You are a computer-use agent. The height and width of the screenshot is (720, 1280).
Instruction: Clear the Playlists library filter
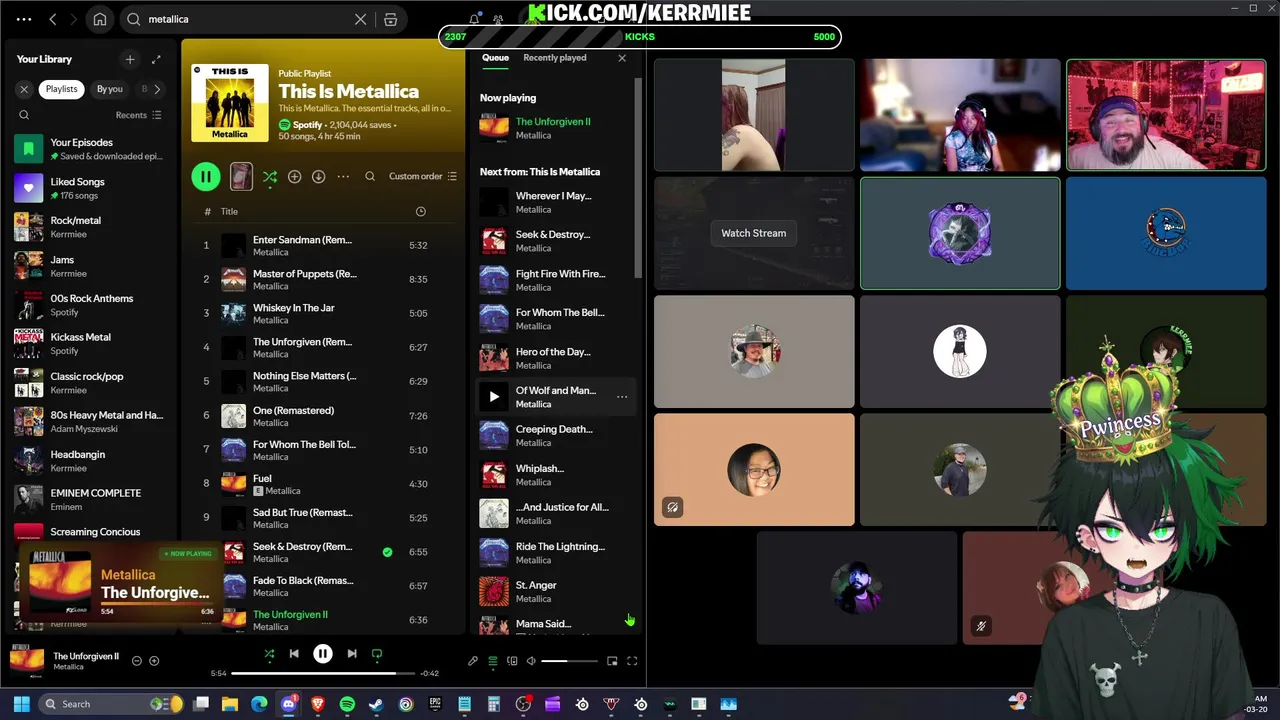coord(25,89)
